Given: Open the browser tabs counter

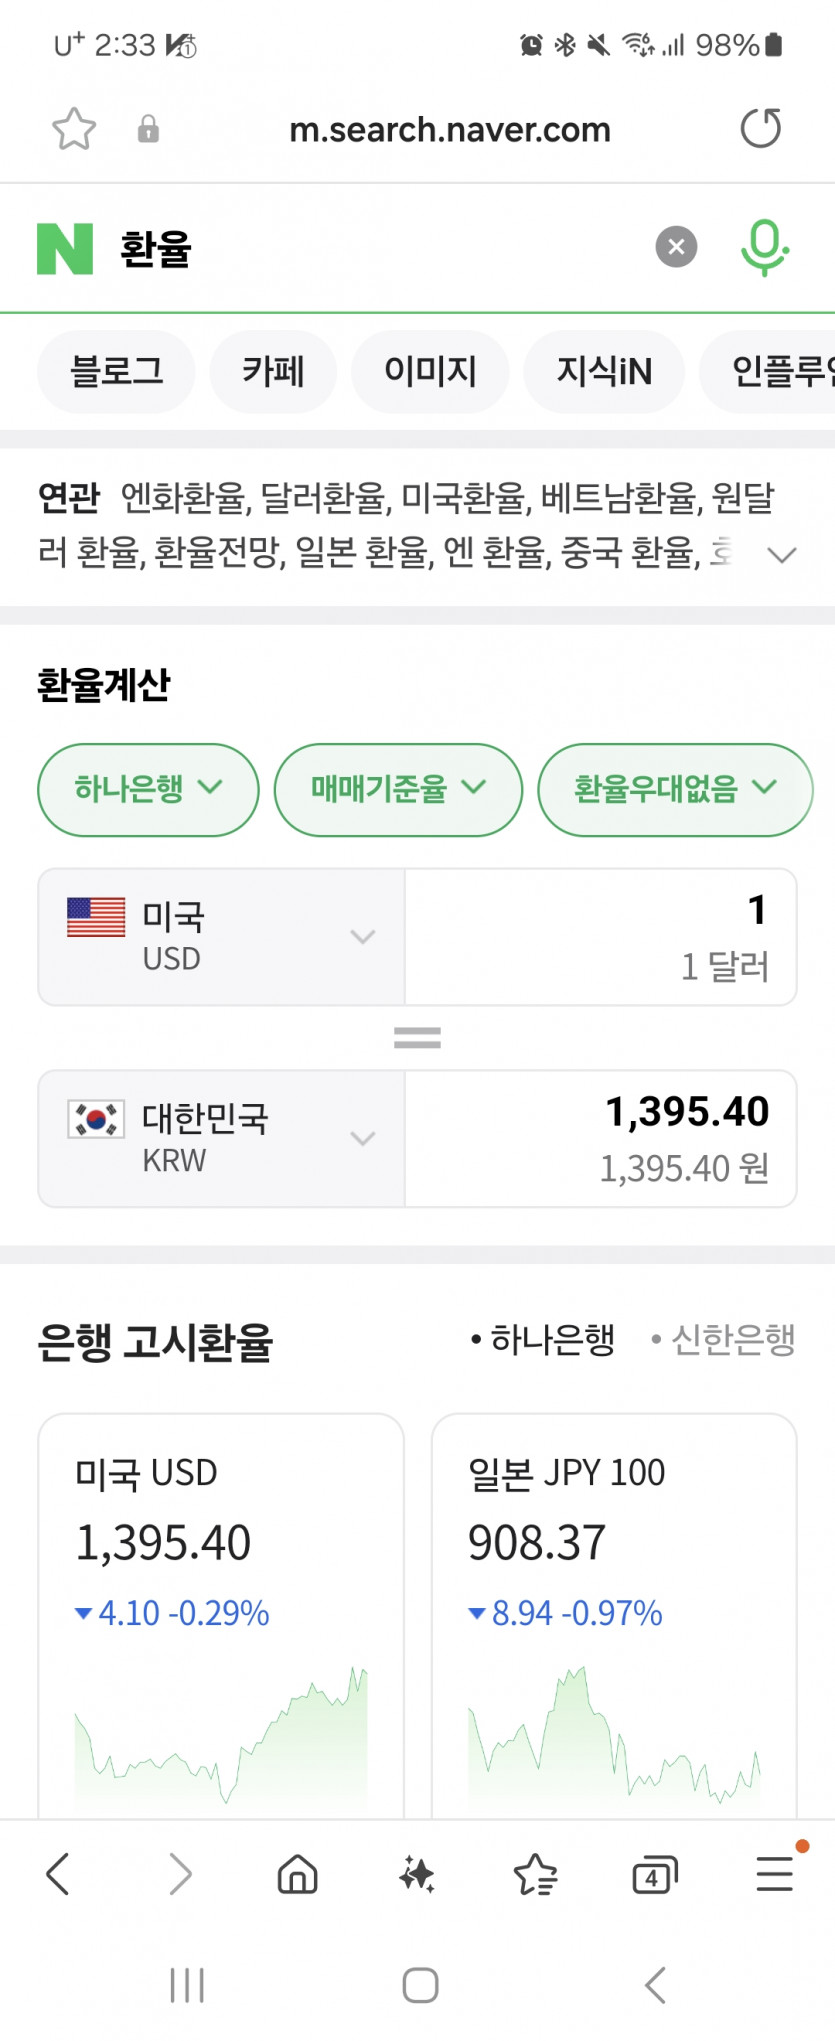Looking at the screenshot, I should pos(654,1874).
